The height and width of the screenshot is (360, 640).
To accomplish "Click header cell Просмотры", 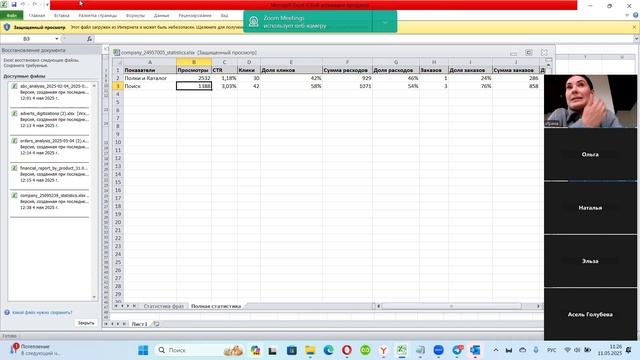I will 194,70.
